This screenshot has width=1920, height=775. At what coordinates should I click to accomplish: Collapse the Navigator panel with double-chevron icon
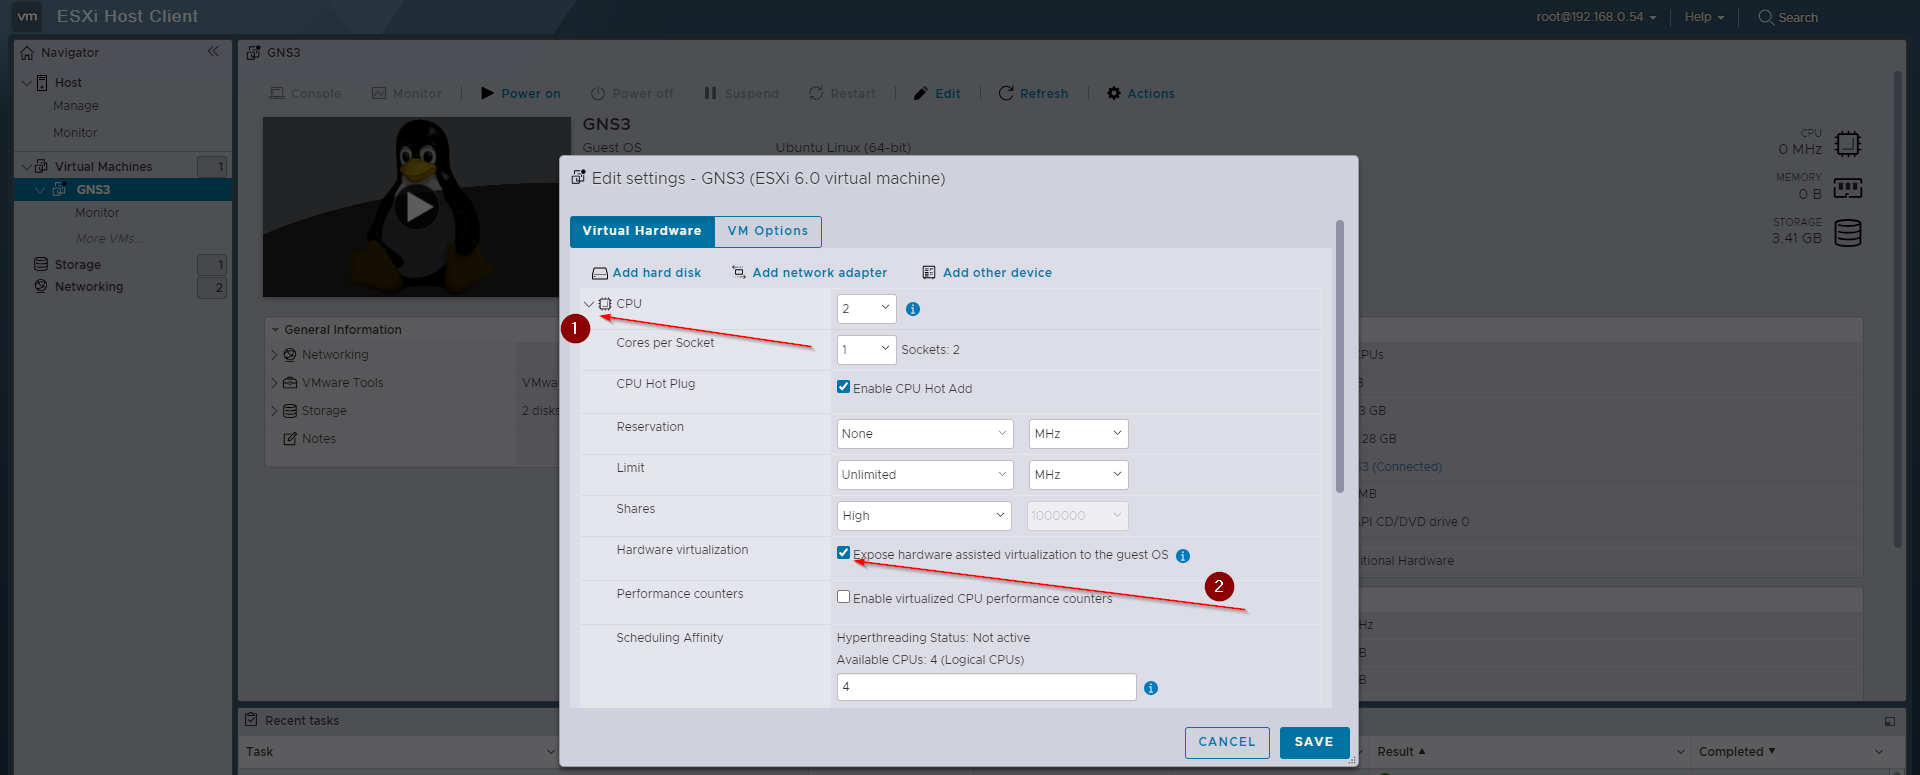(213, 51)
